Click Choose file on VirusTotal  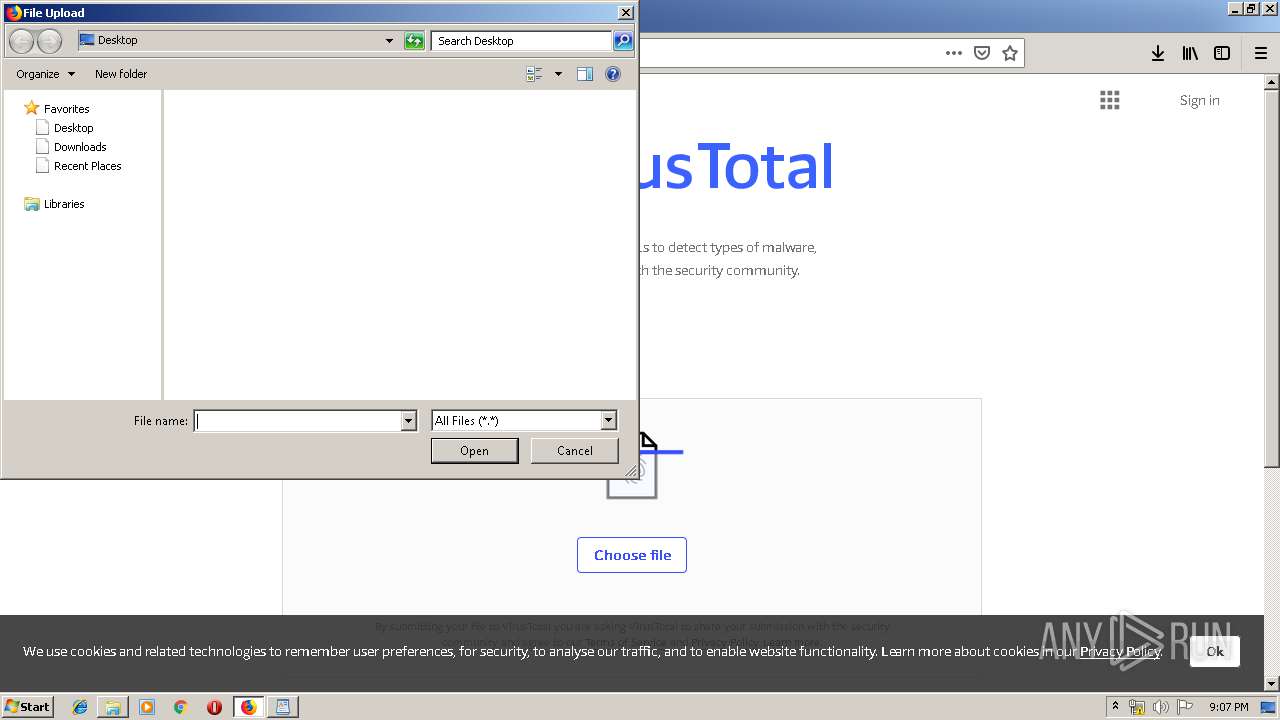pos(632,555)
